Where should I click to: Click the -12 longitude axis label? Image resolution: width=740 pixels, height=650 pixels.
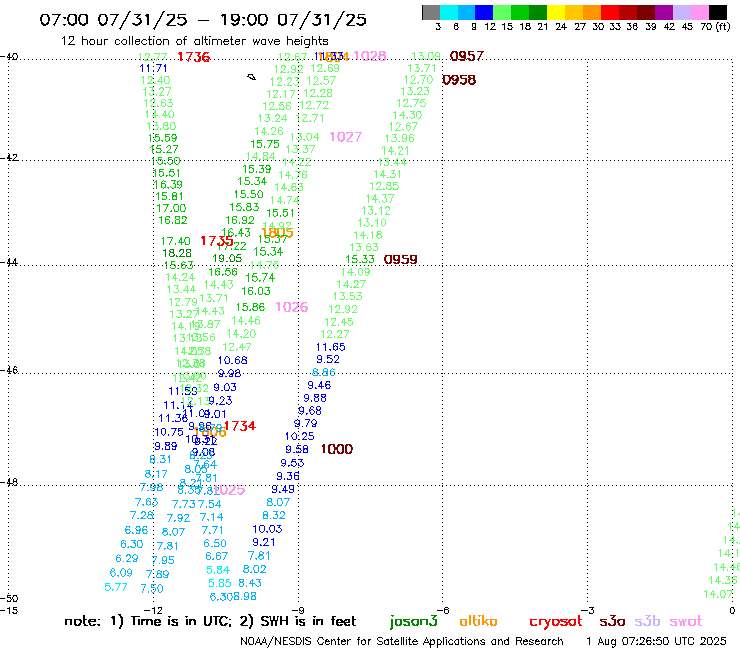153,610
